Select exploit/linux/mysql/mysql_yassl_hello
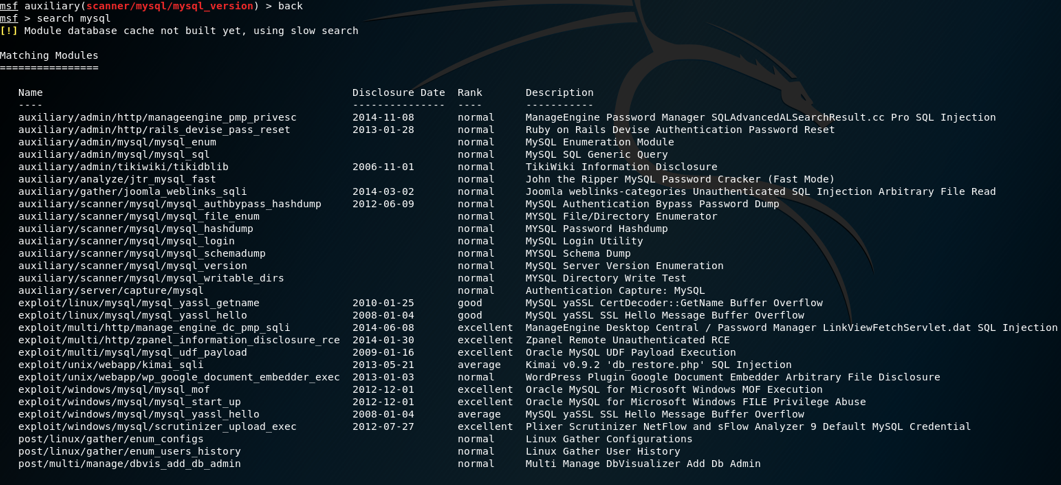Screen dimensions: 1061x485 (133, 315)
